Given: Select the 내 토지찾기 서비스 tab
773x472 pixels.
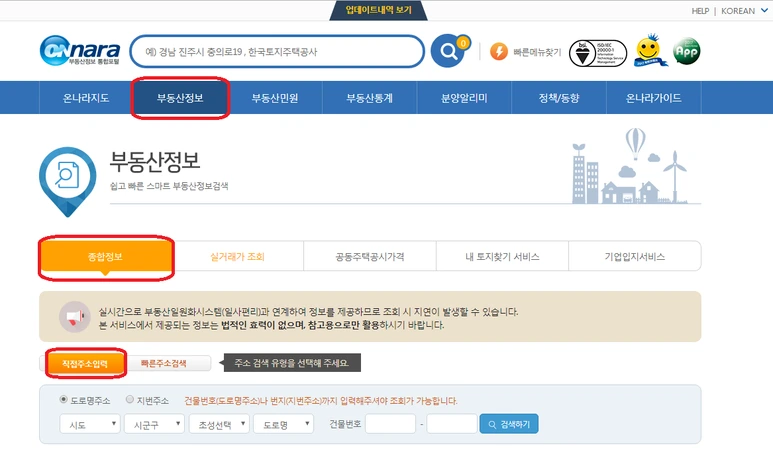Looking at the screenshot, I should point(502,256).
